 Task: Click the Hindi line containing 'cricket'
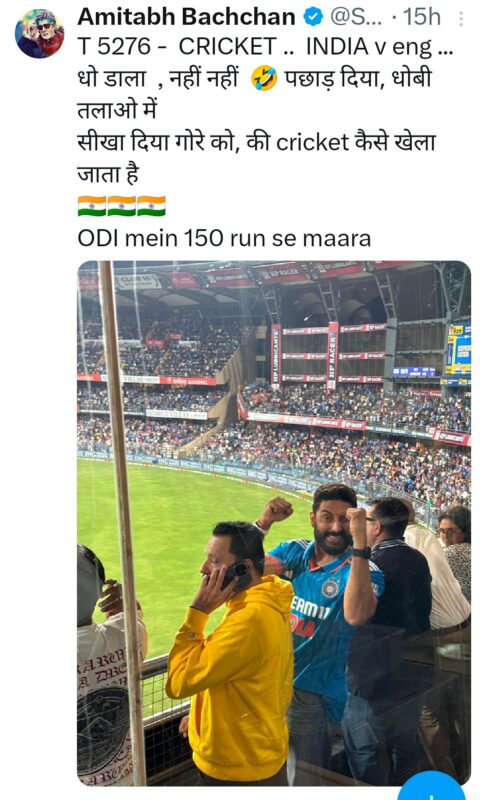pos(257,142)
